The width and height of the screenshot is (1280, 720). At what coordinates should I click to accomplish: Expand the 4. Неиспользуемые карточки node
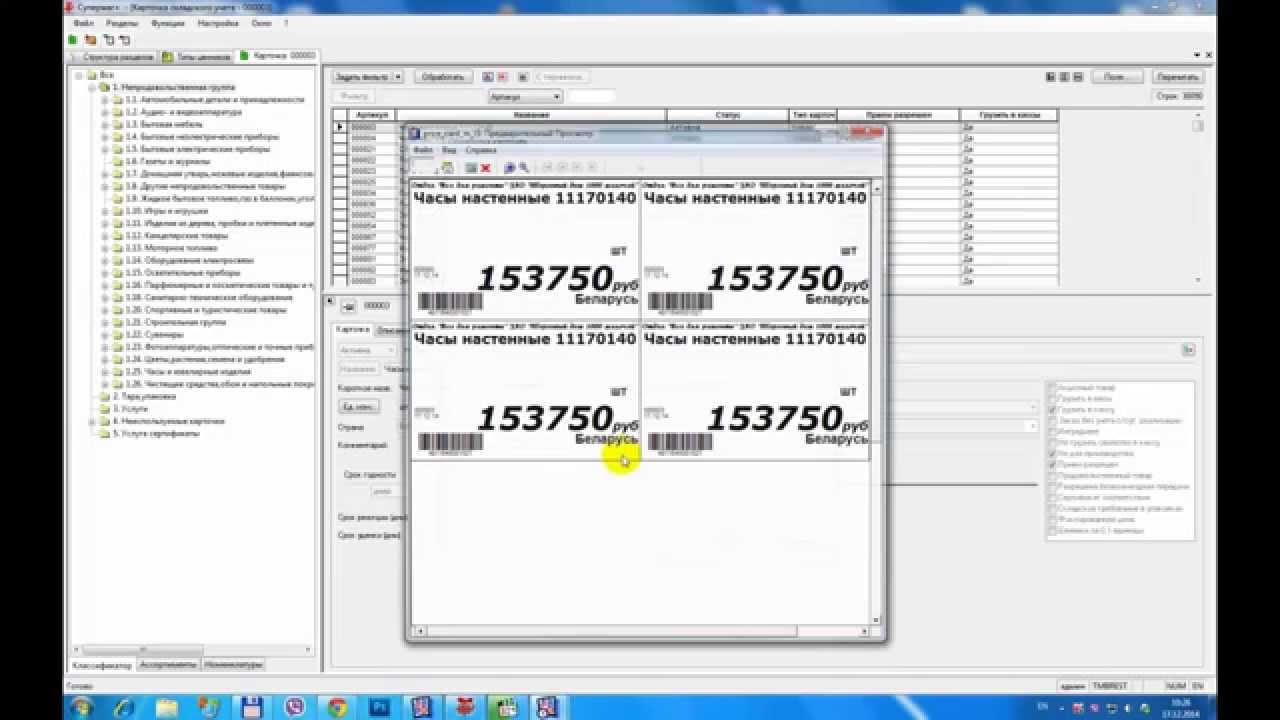click(x=92, y=421)
